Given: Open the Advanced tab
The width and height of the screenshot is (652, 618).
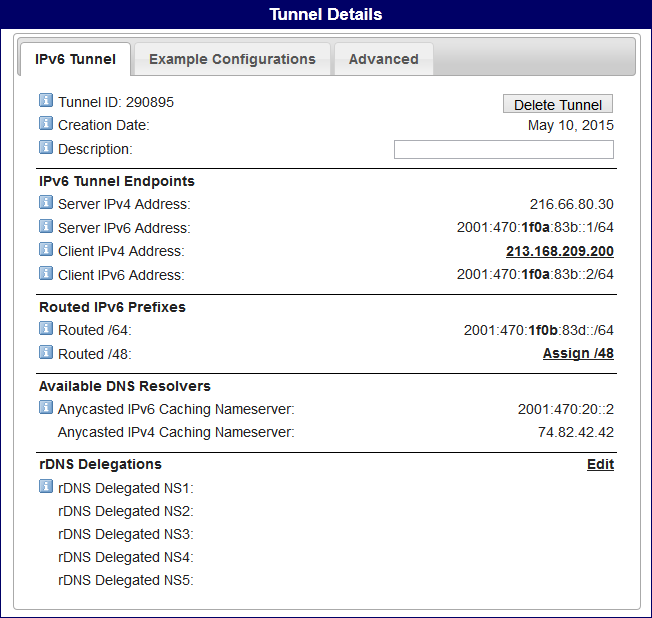Looking at the screenshot, I should coord(383,59).
